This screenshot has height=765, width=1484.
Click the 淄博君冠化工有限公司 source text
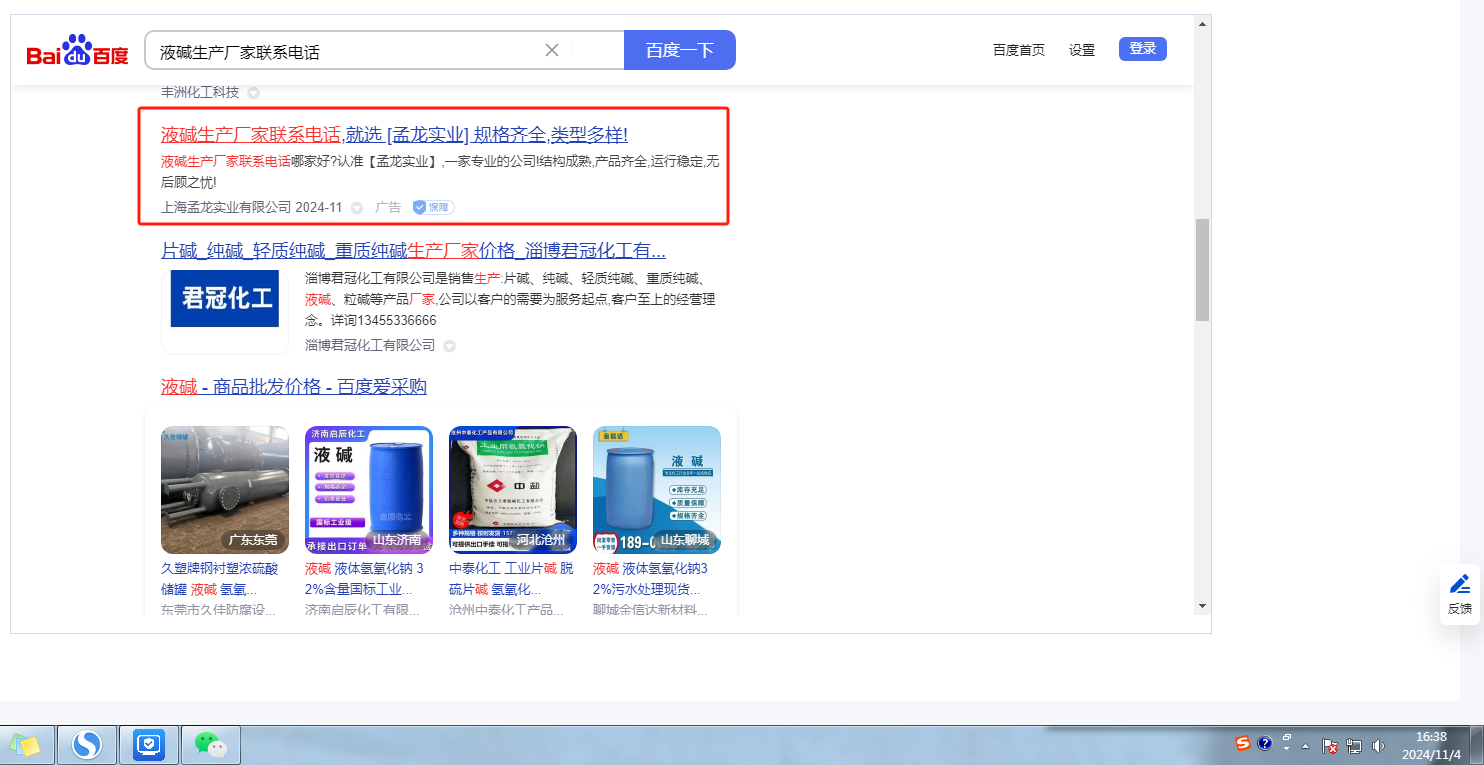click(370, 346)
